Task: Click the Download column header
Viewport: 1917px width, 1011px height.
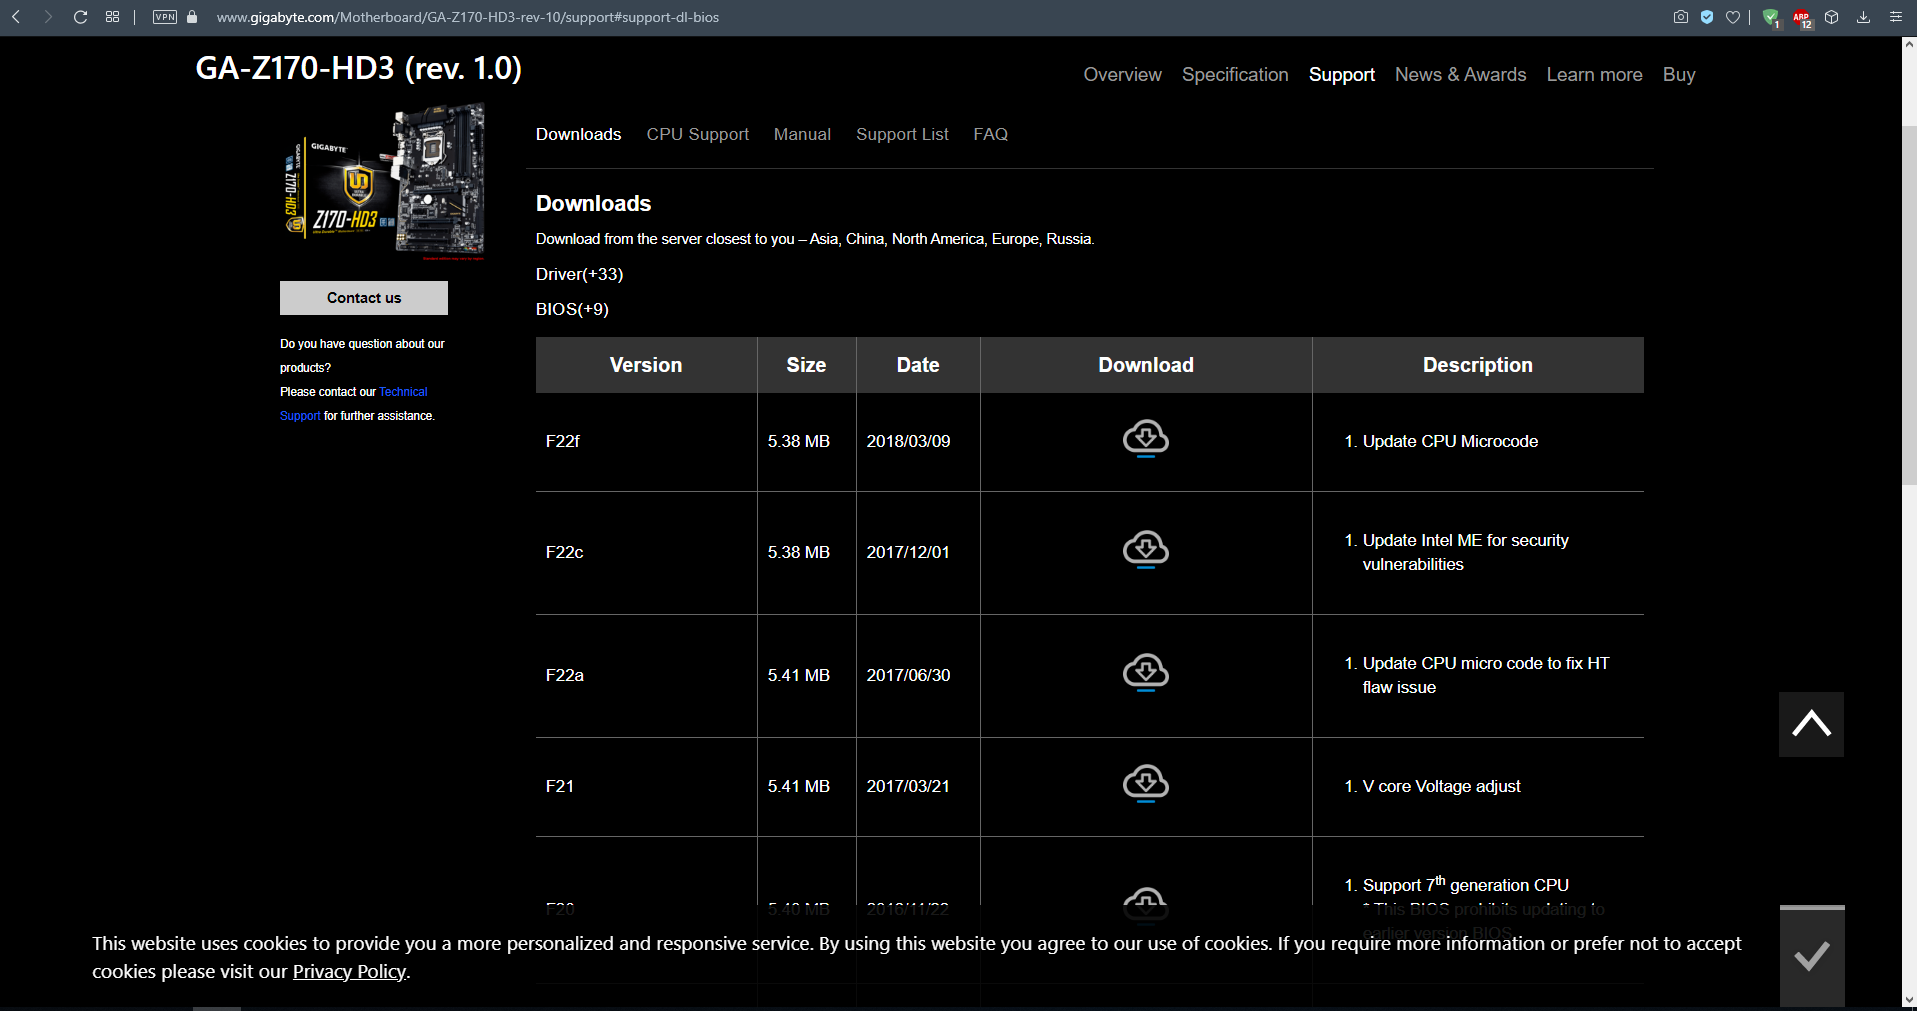Action: pyautogui.click(x=1146, y=365)
